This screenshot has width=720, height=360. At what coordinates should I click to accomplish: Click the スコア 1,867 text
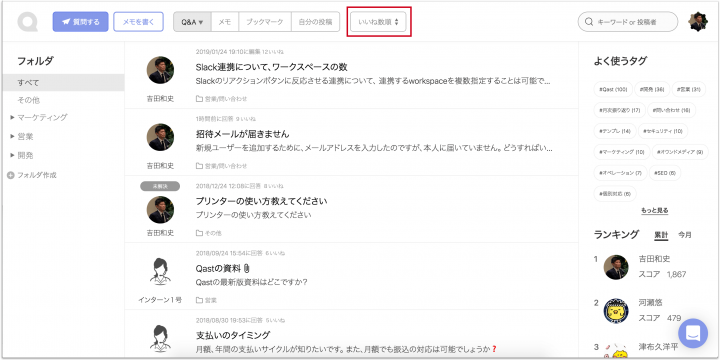click(x=662, y=275)
